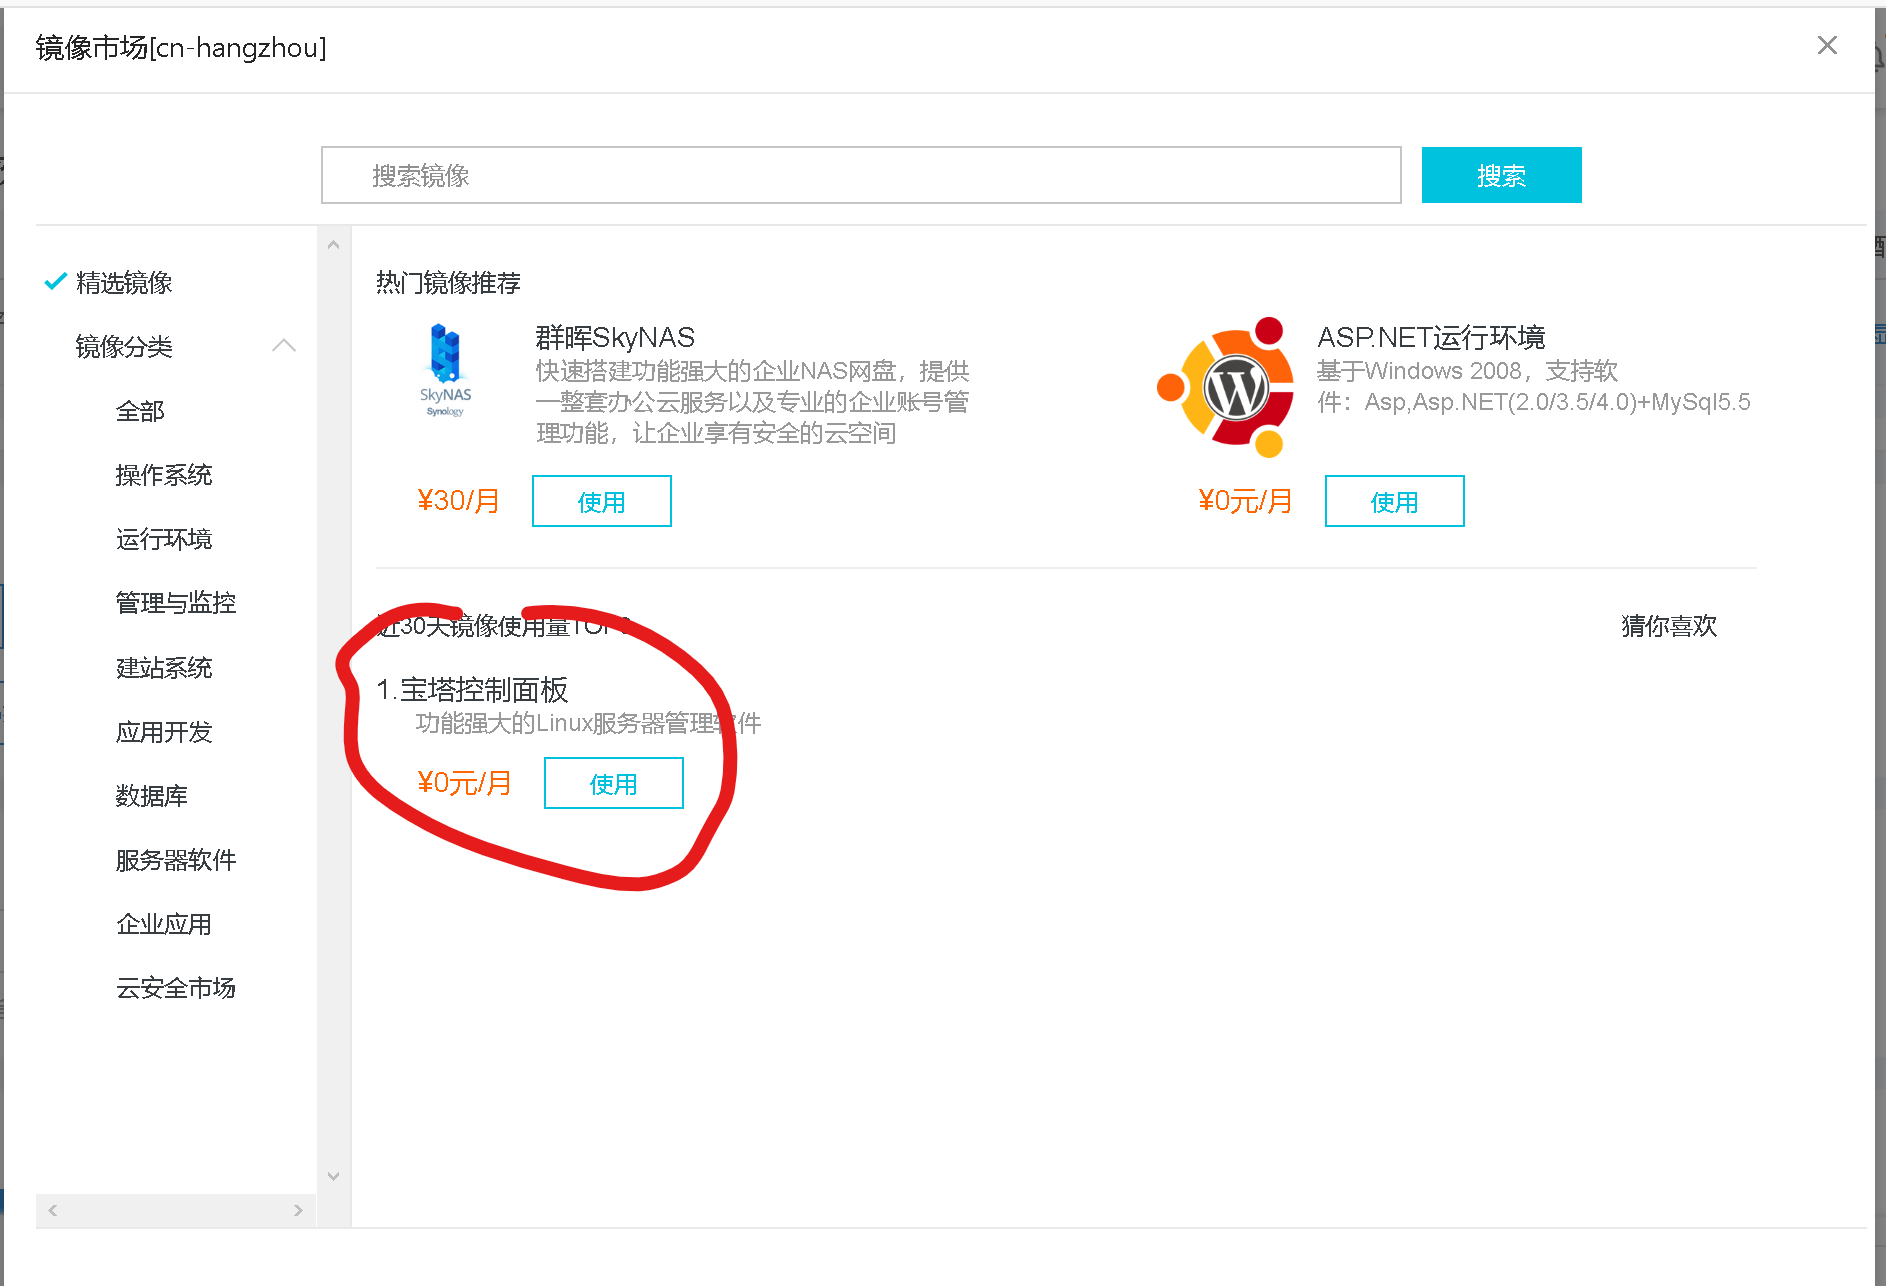Click the horizontal scroll left arrow

[x=53, y=1210]
